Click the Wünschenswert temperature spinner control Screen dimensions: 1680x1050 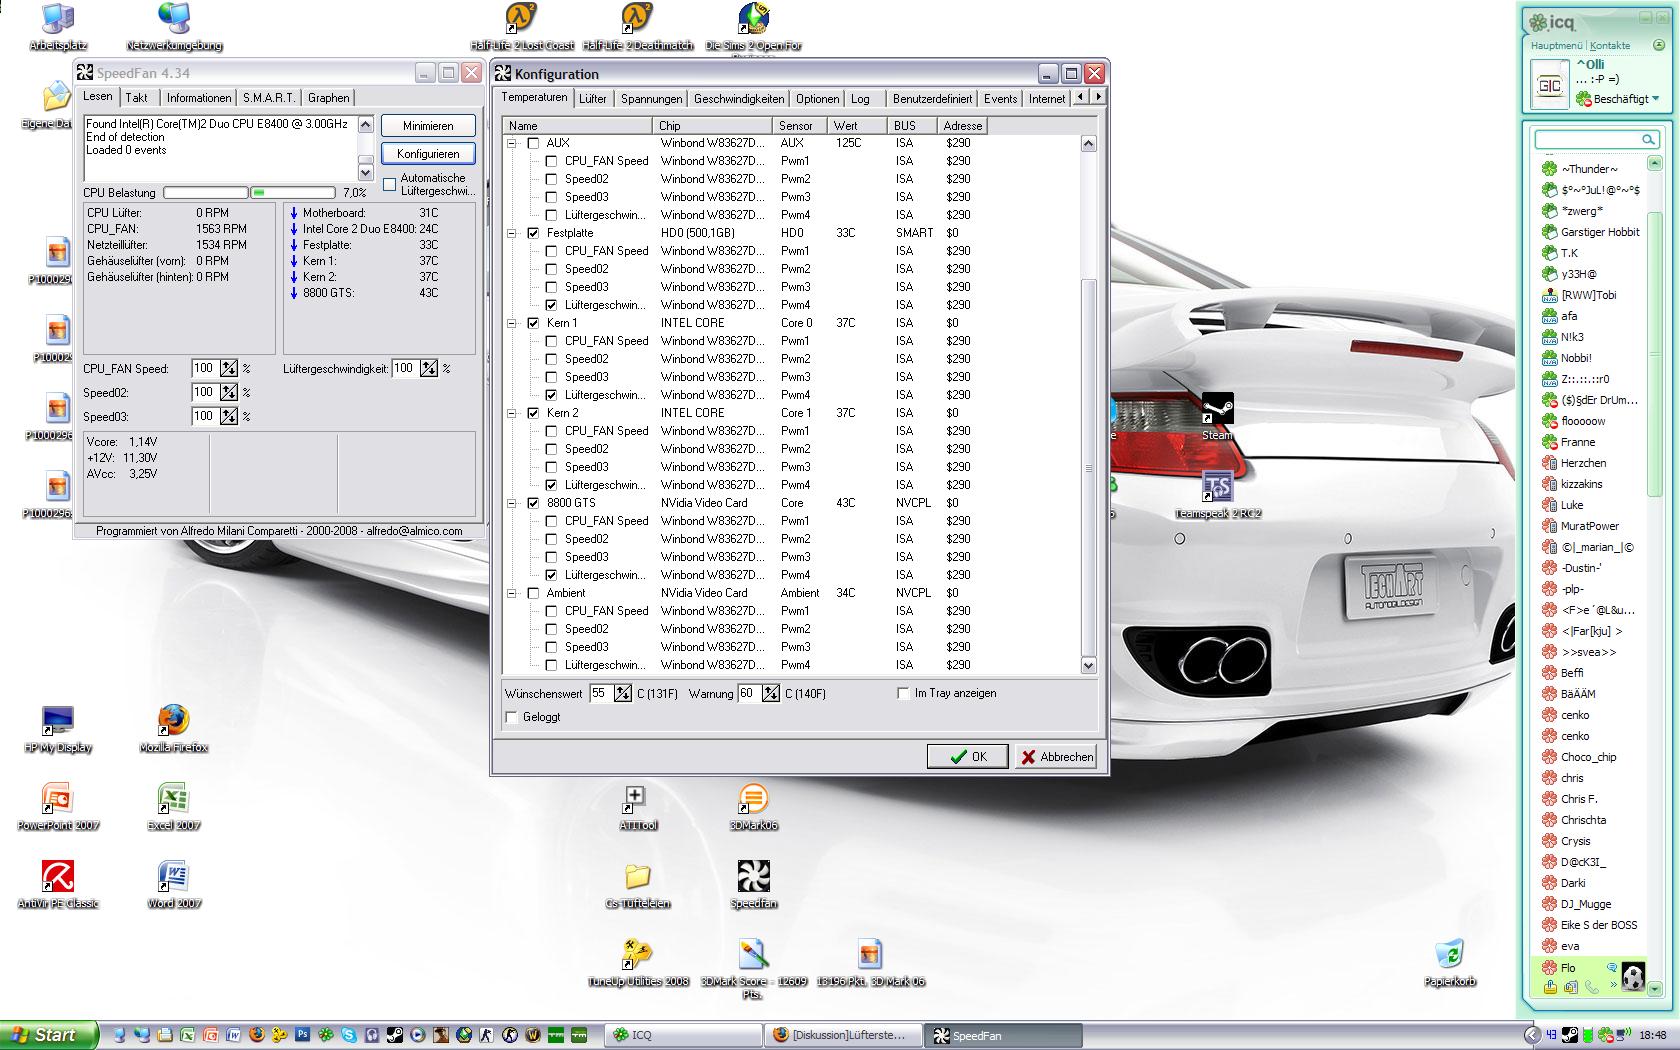coord(622,693)
